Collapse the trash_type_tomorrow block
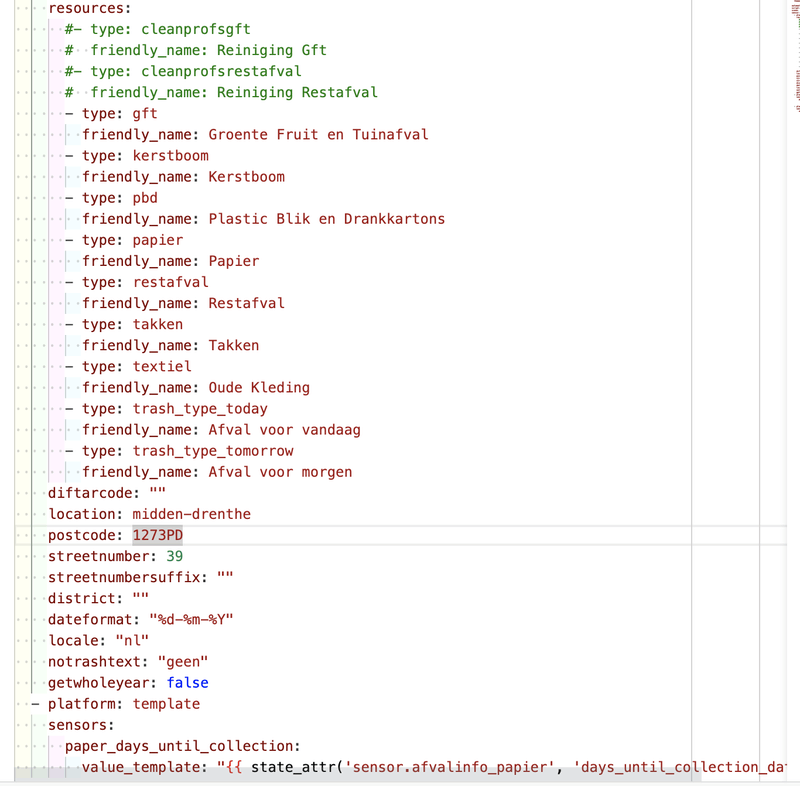 [67, 450]
